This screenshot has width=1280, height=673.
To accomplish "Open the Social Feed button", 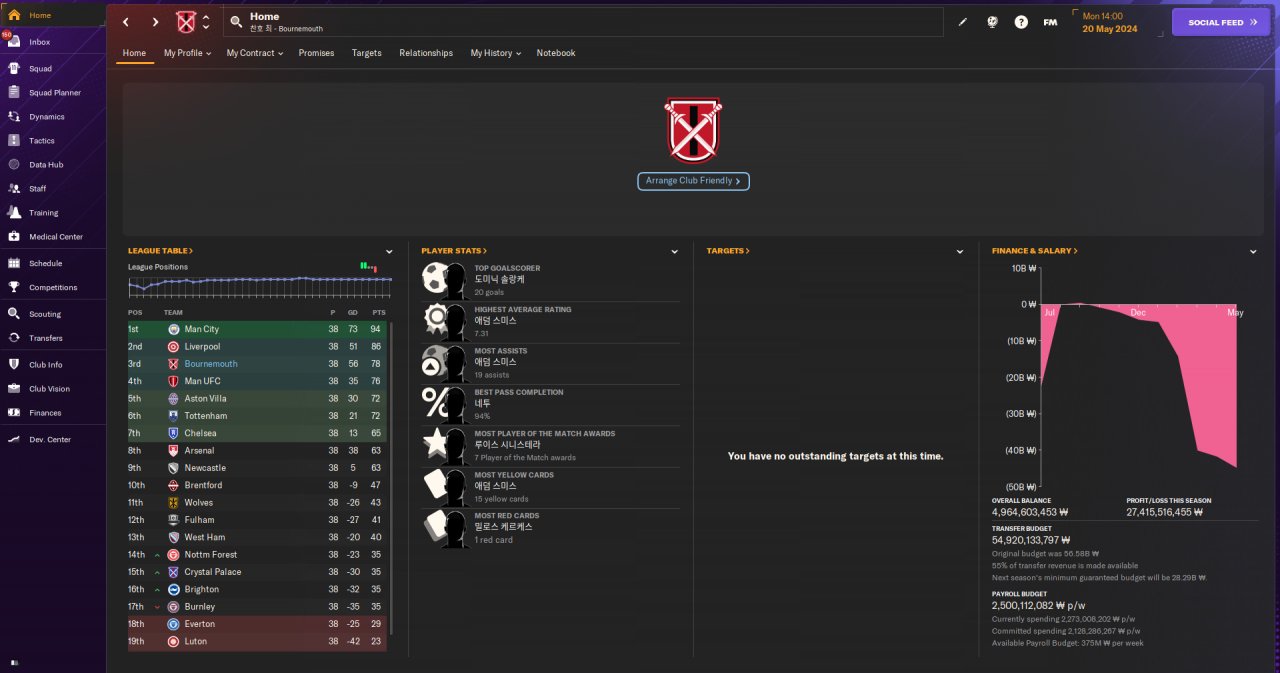I will 1221,22.
